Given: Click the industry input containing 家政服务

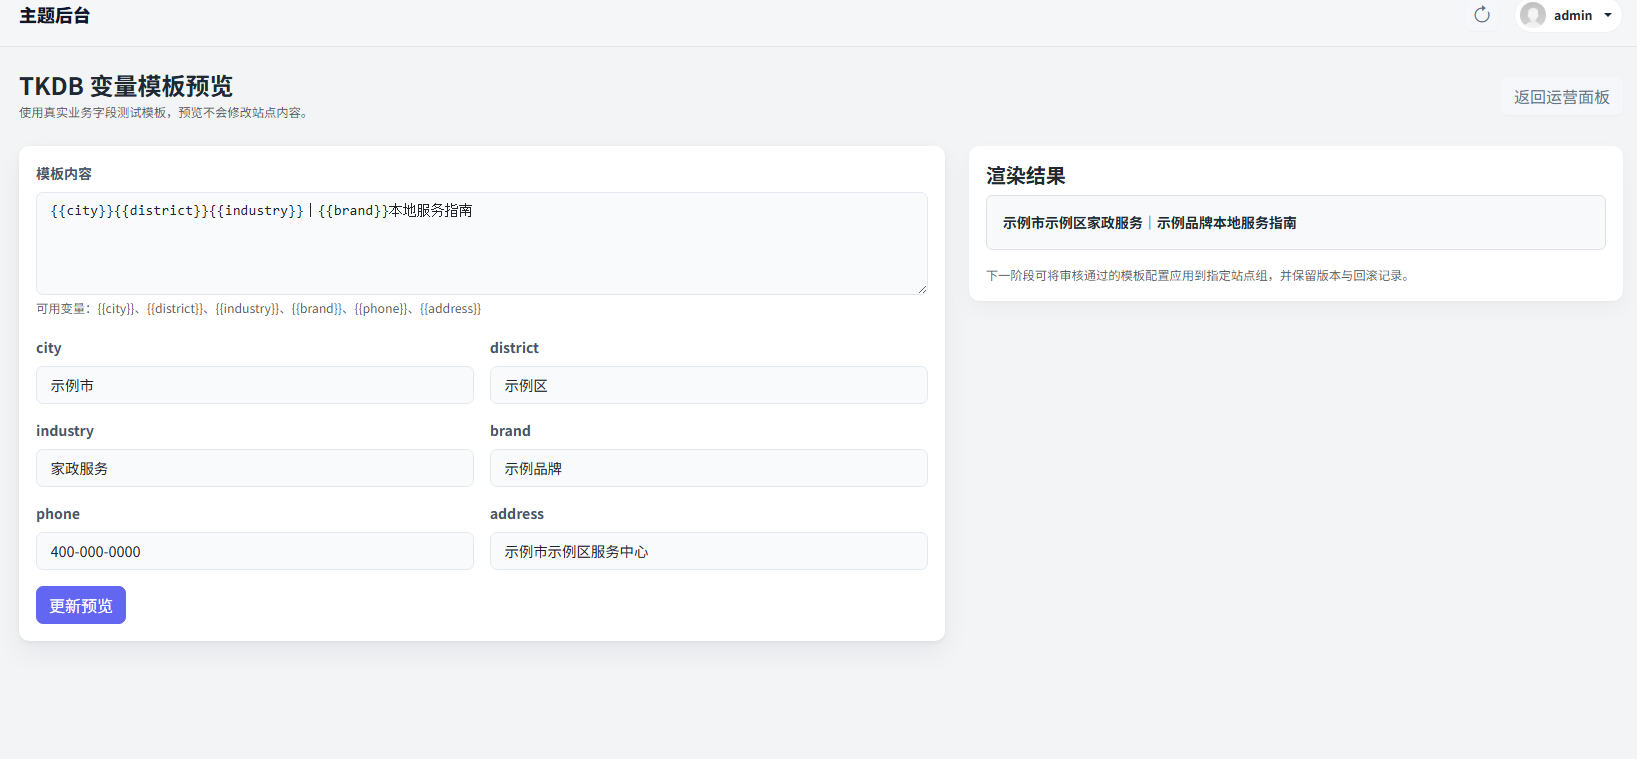Looking at the screenshot, I should click(x=255, y=468).
